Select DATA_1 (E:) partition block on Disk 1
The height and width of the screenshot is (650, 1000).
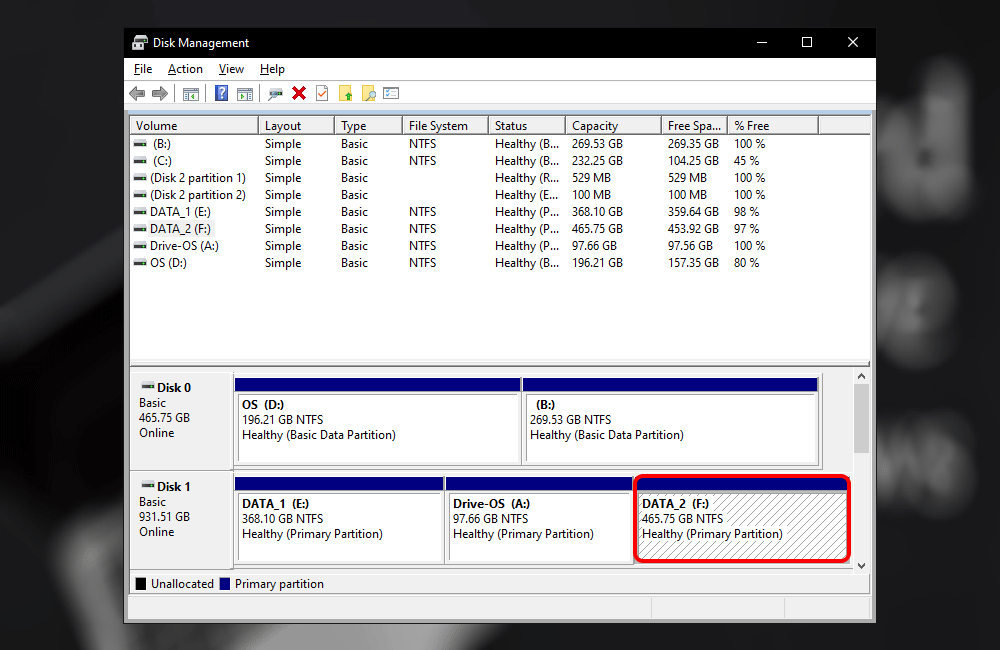[339, 520]
